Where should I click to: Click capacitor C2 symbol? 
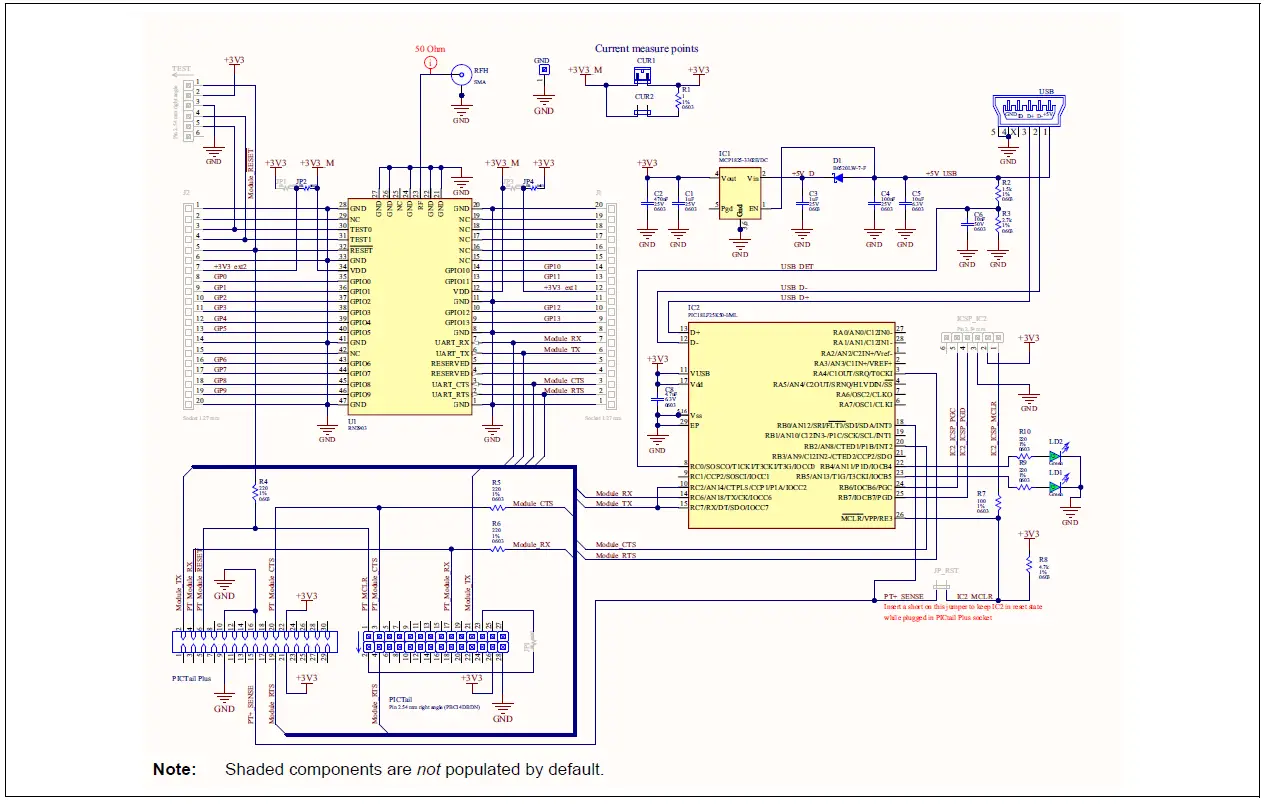(x=647, y=203)
